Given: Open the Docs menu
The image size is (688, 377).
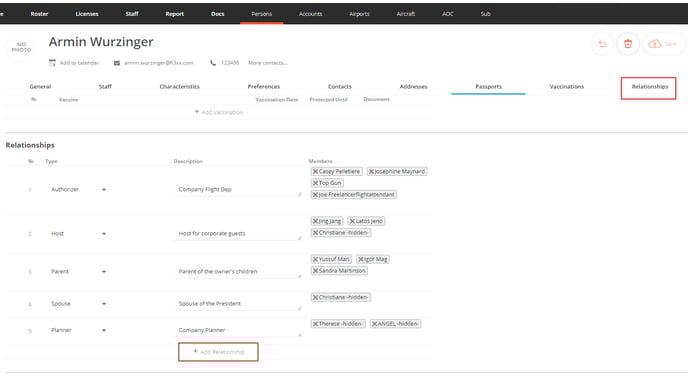Looking at the screenshot, I should pos(218,14).
